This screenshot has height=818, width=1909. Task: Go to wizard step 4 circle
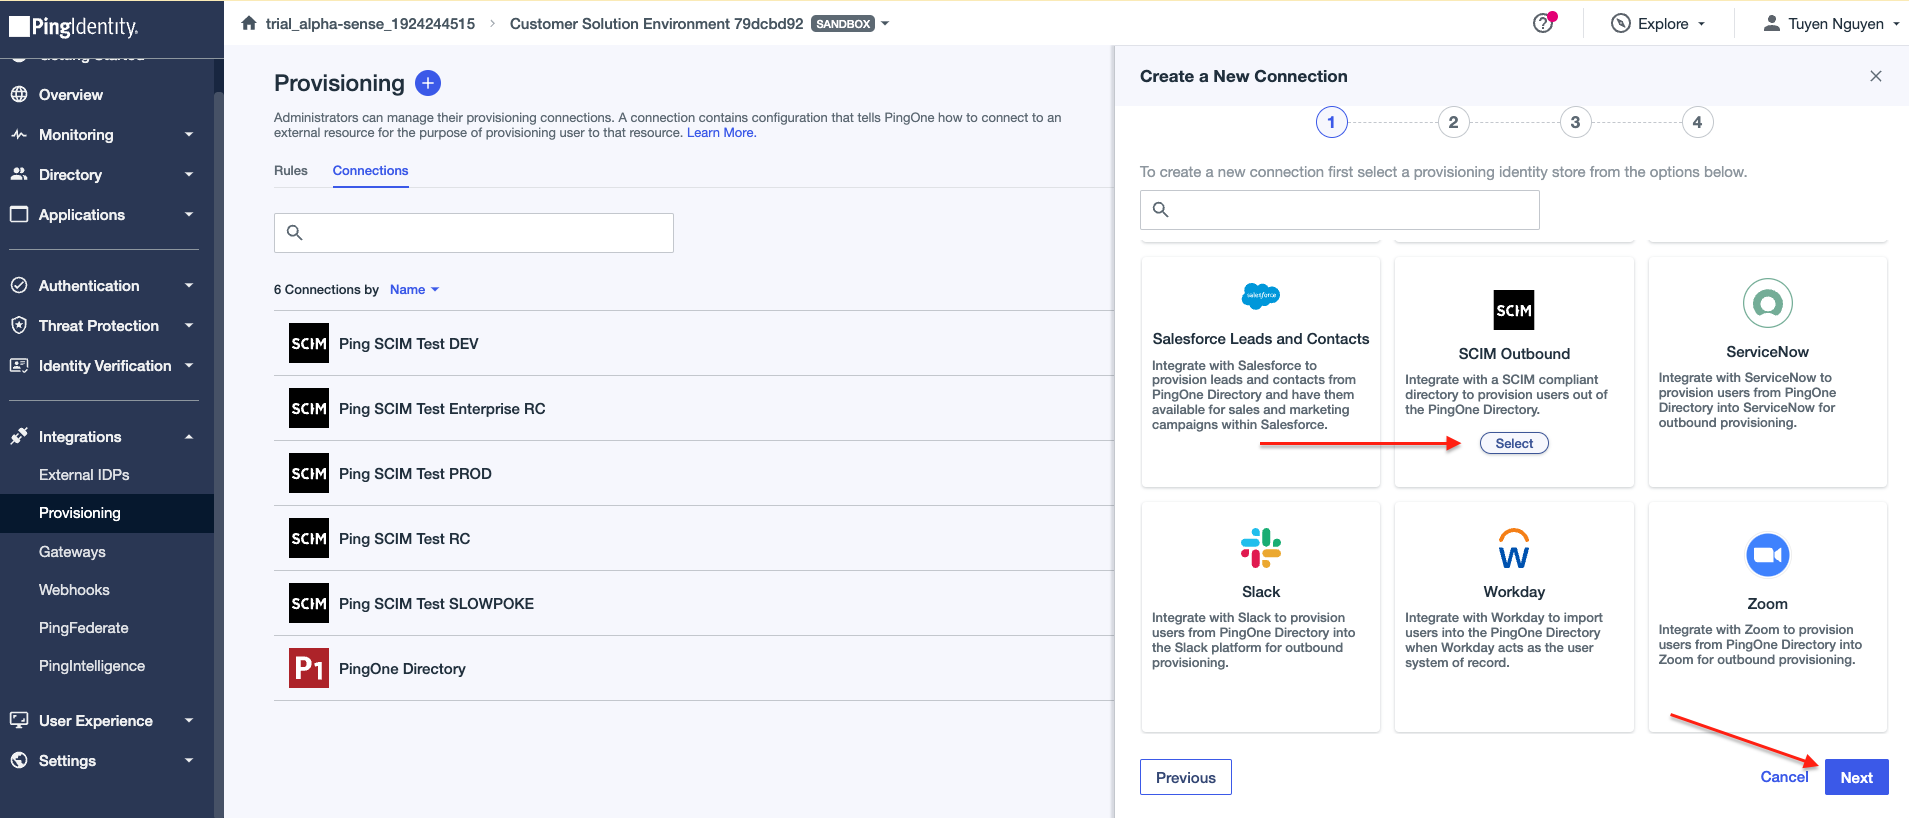(1697, 122)
